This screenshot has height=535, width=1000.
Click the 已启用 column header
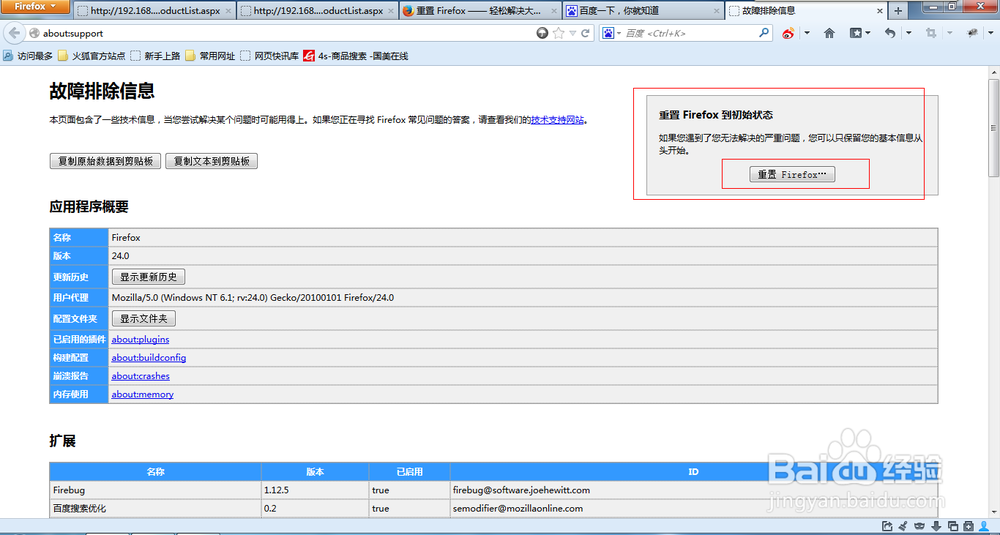click(x=409, y=472)
